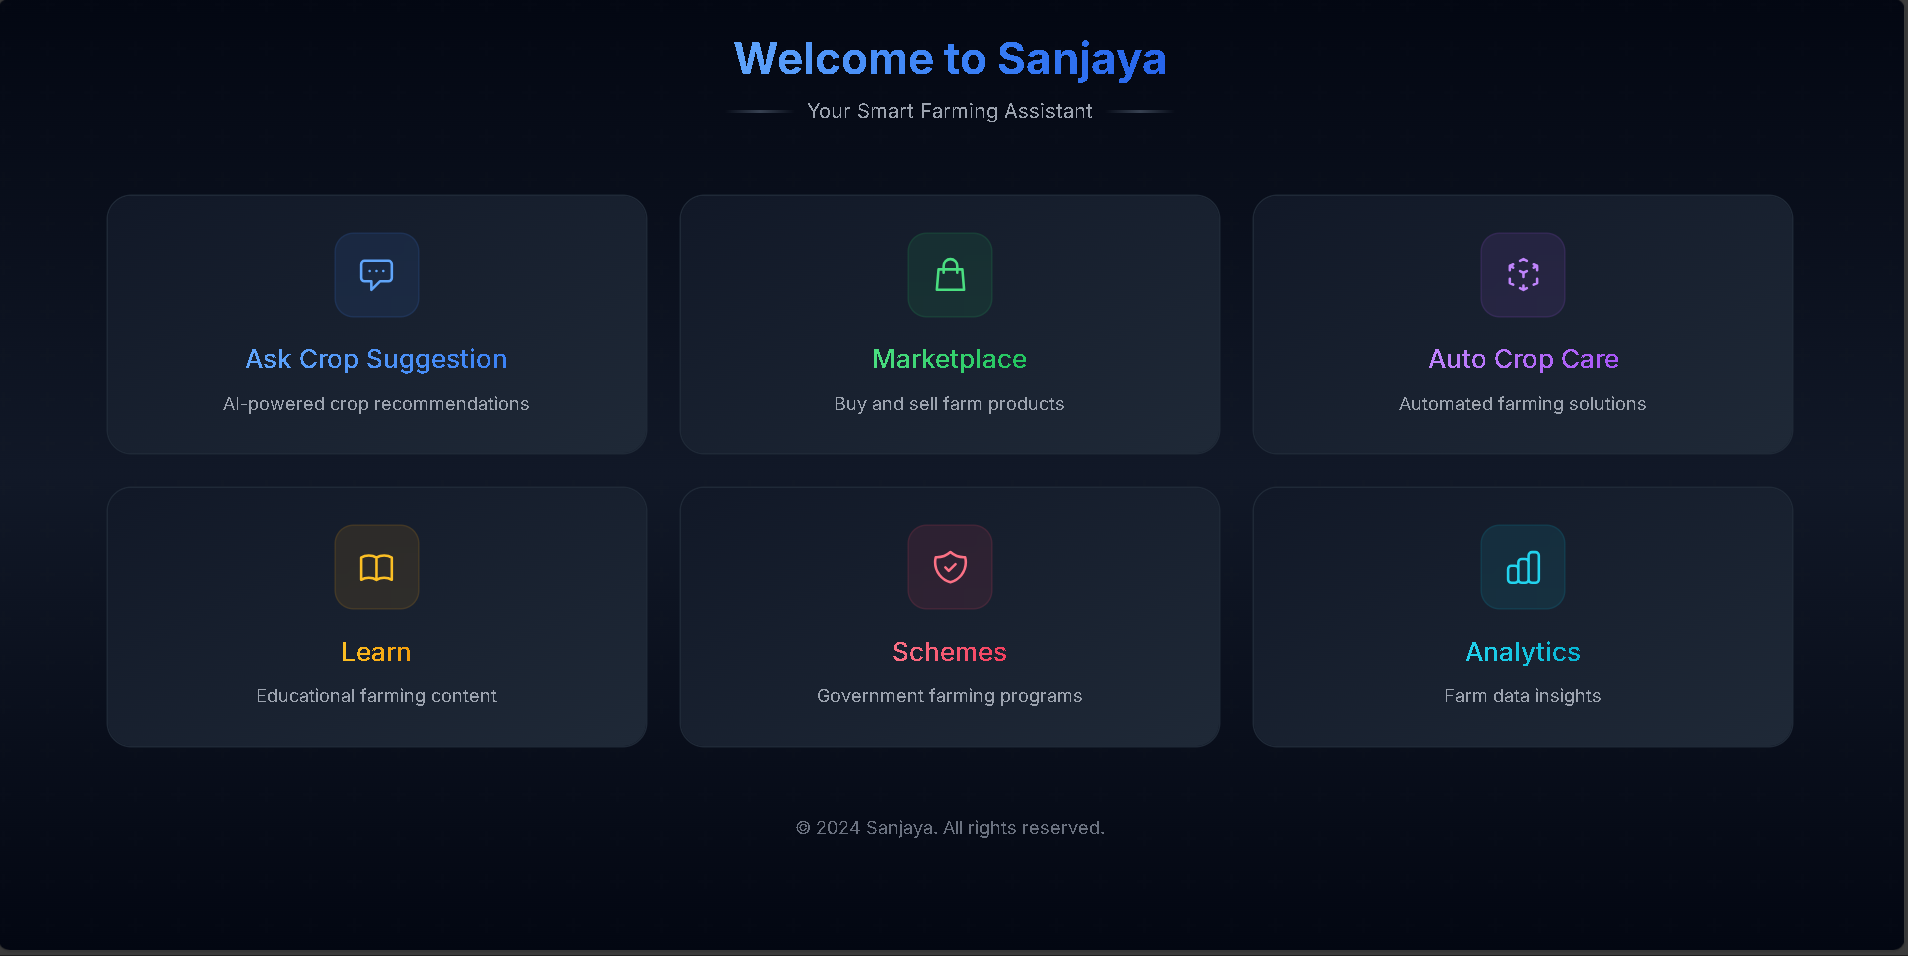Click the 2024 Sanjaya copyright footer text
Screen dimensions: 1908x956
949,828
